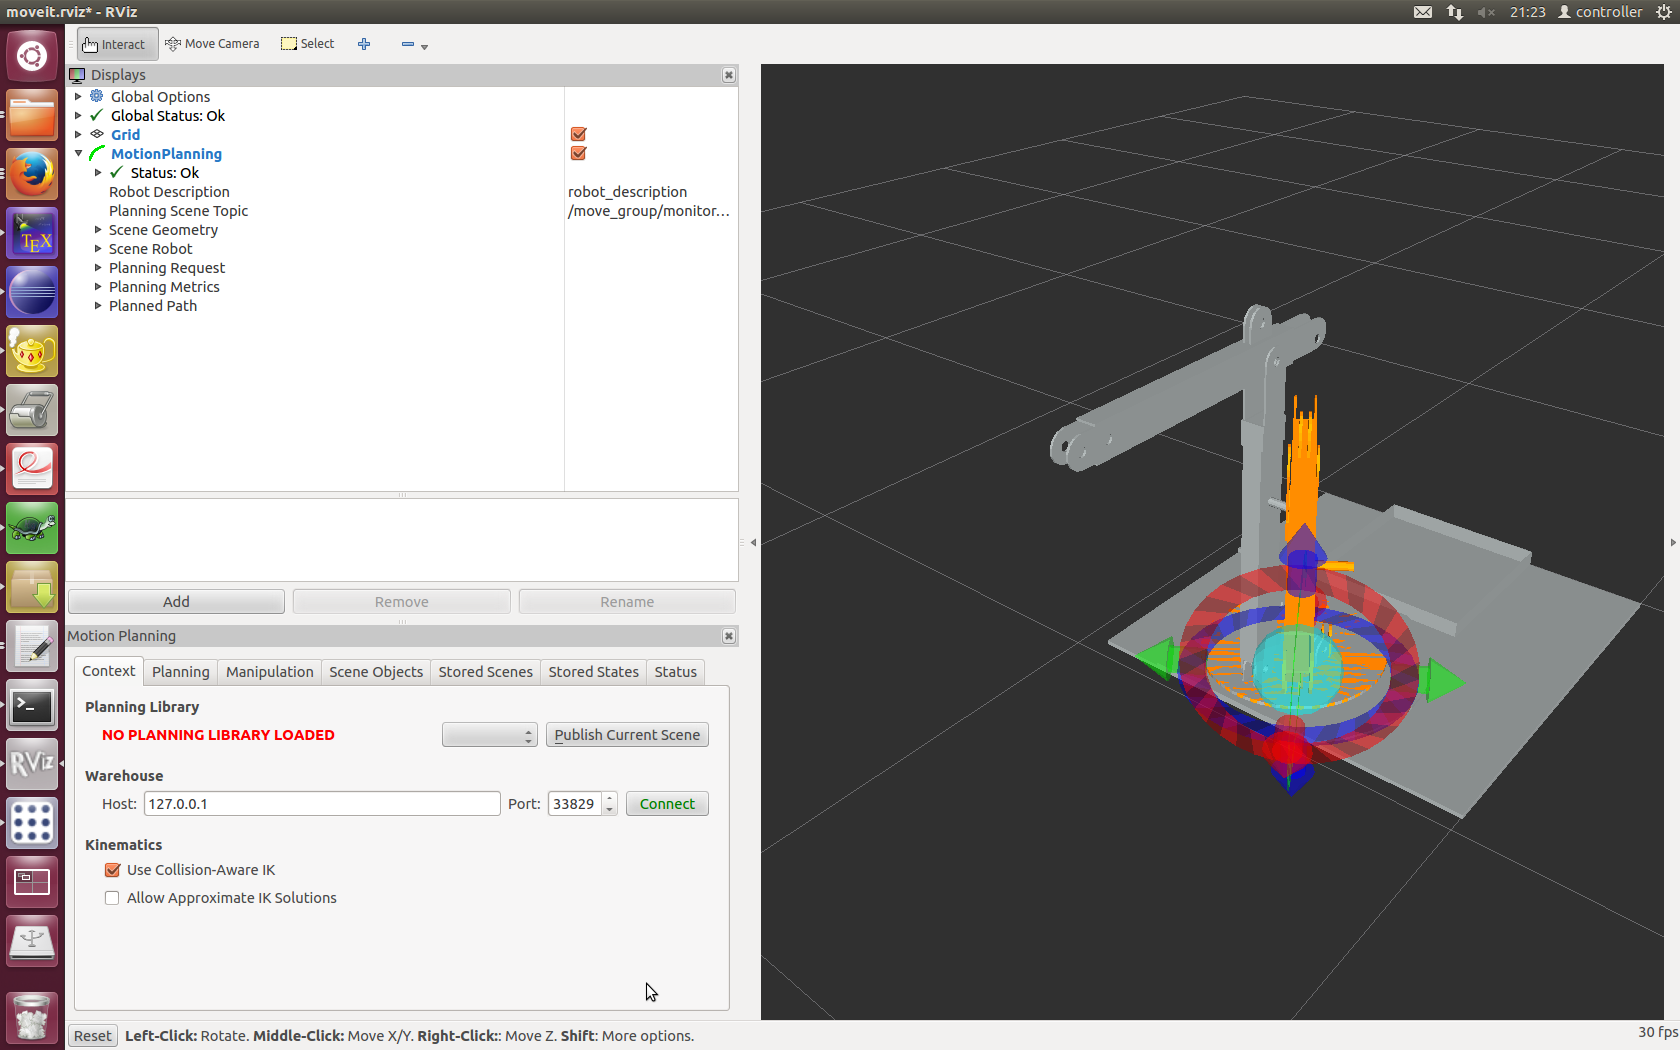
Task: Open the Manipulation tab
Action: coord(269,672)
